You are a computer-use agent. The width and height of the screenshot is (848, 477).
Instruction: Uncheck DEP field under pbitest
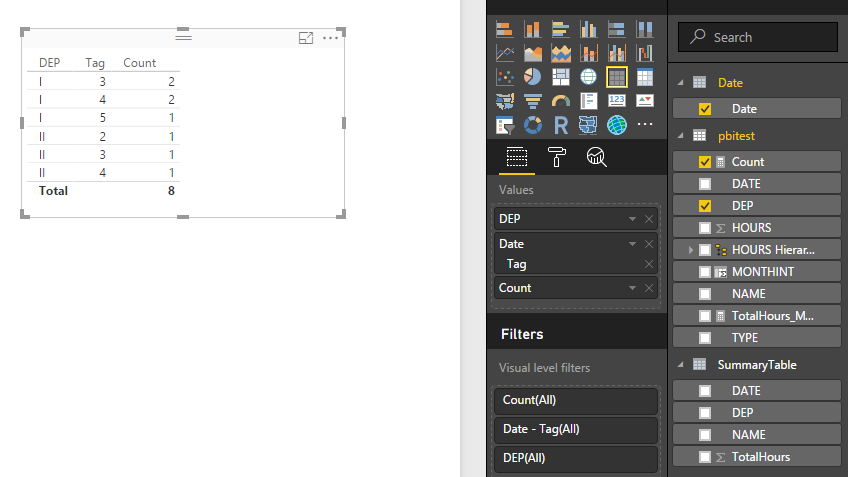[705, 206]
